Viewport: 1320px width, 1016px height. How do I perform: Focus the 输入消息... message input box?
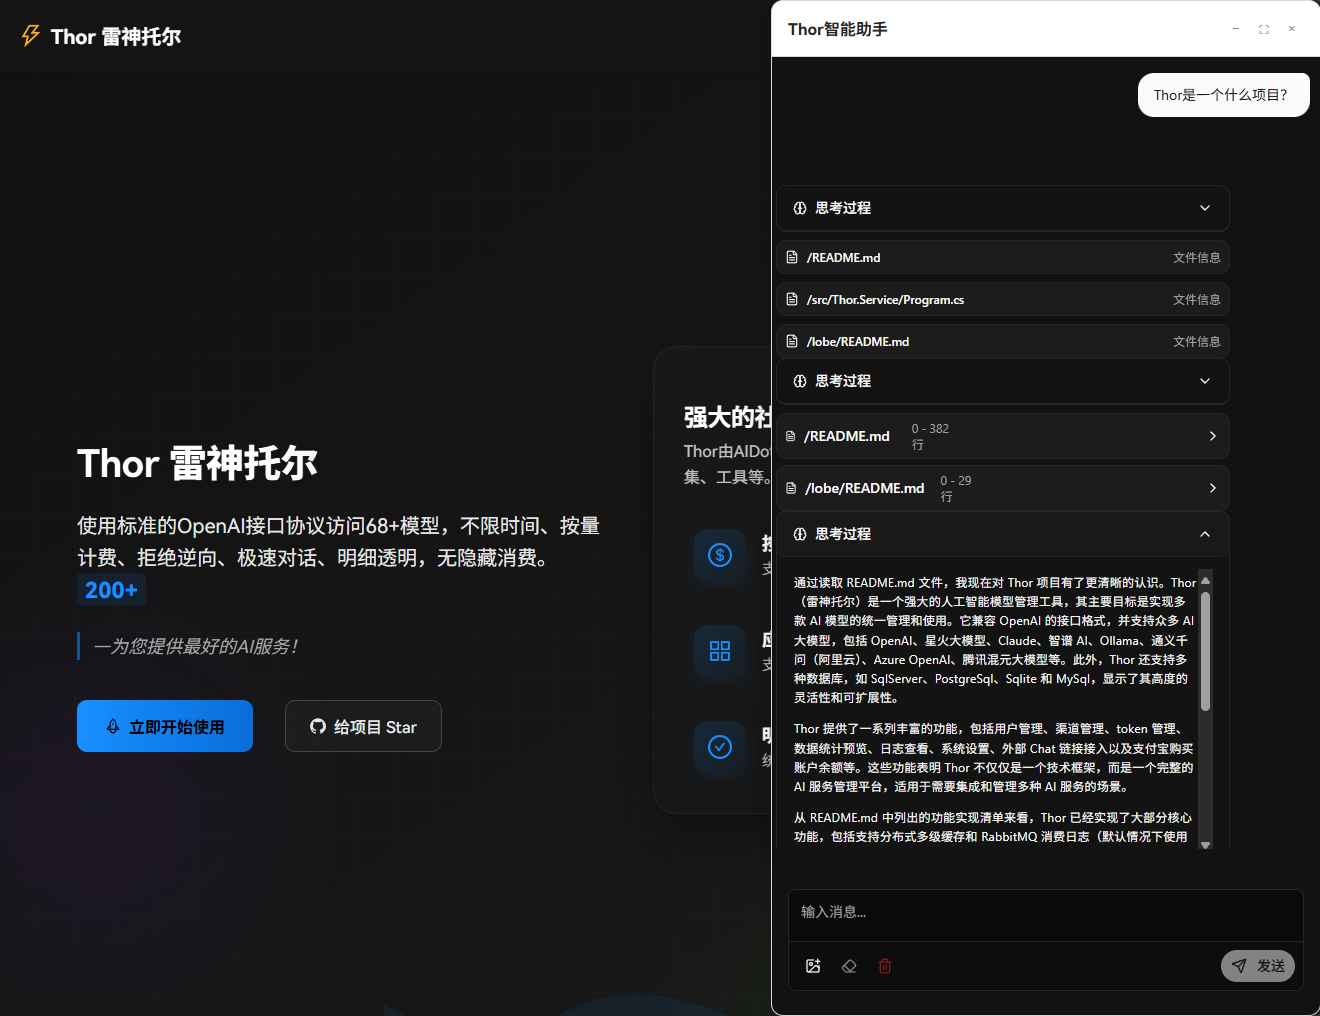pos(1046,913)
